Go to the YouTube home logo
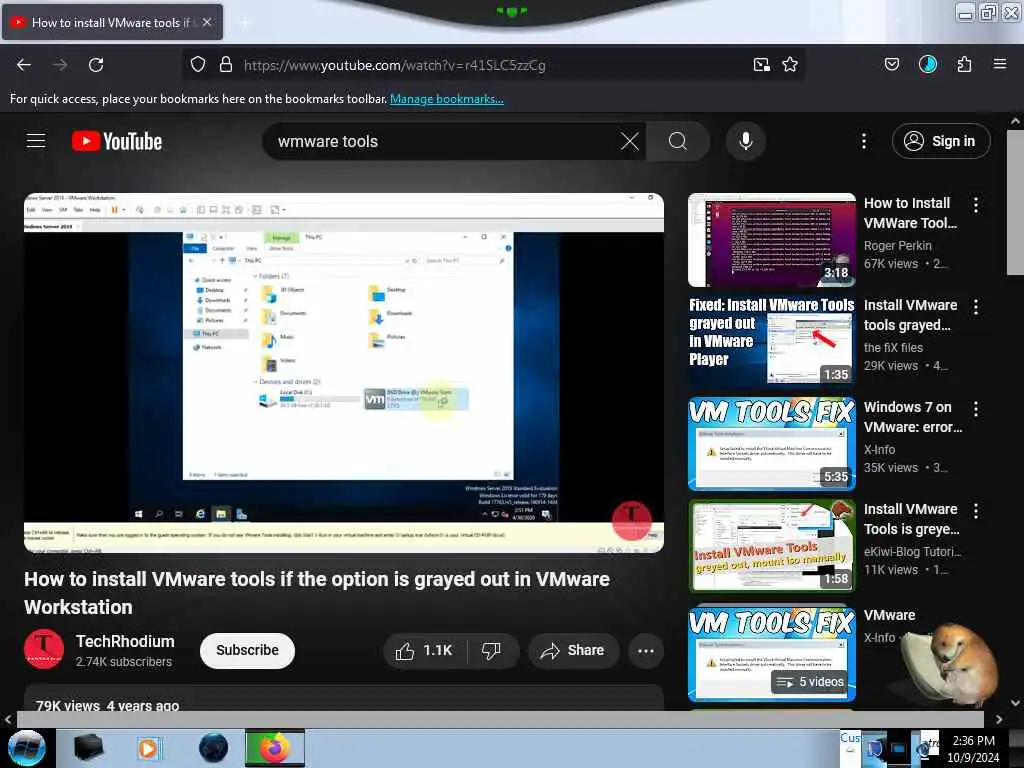 pos(117,141)
